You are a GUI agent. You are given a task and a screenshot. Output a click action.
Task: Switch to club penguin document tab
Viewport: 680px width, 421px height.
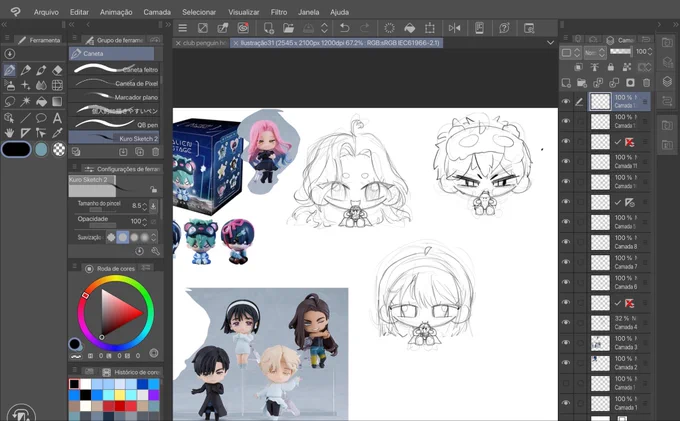coord(201,43)
